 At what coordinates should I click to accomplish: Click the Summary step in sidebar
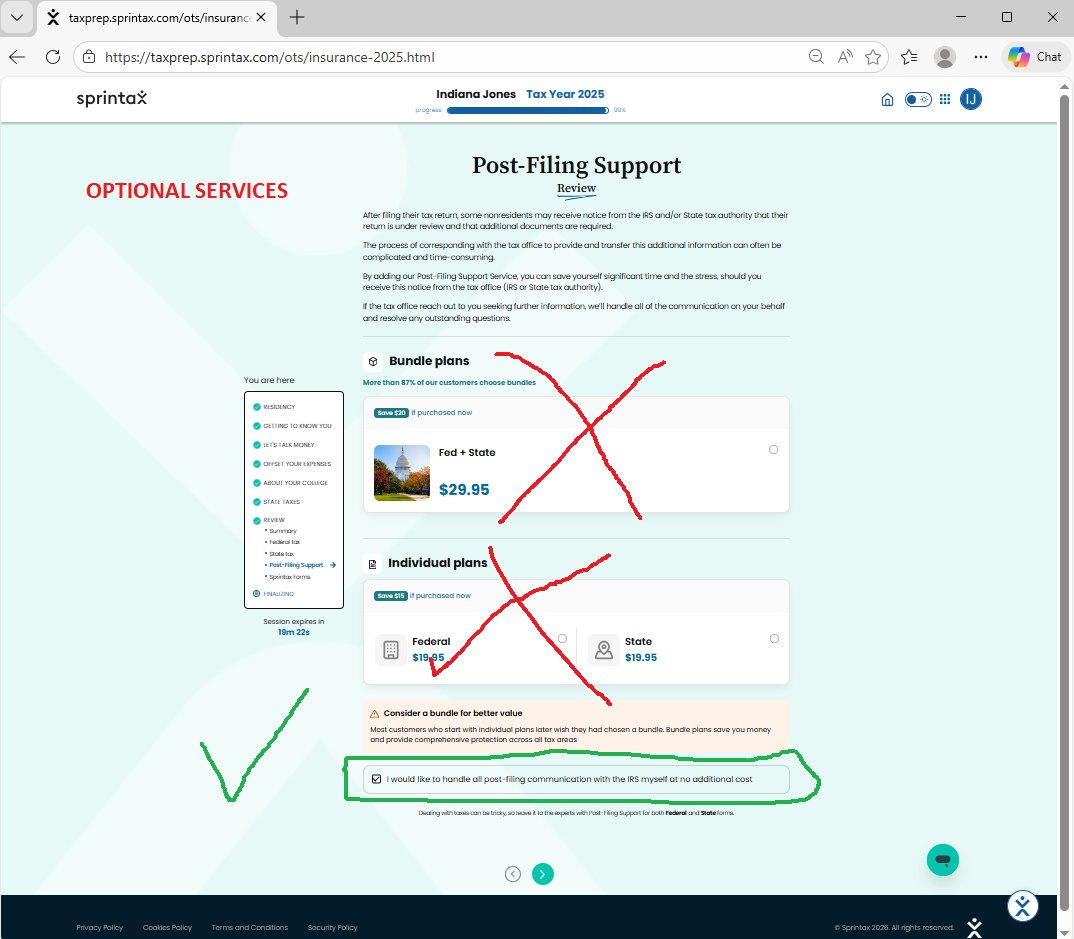tap(282, 531)
